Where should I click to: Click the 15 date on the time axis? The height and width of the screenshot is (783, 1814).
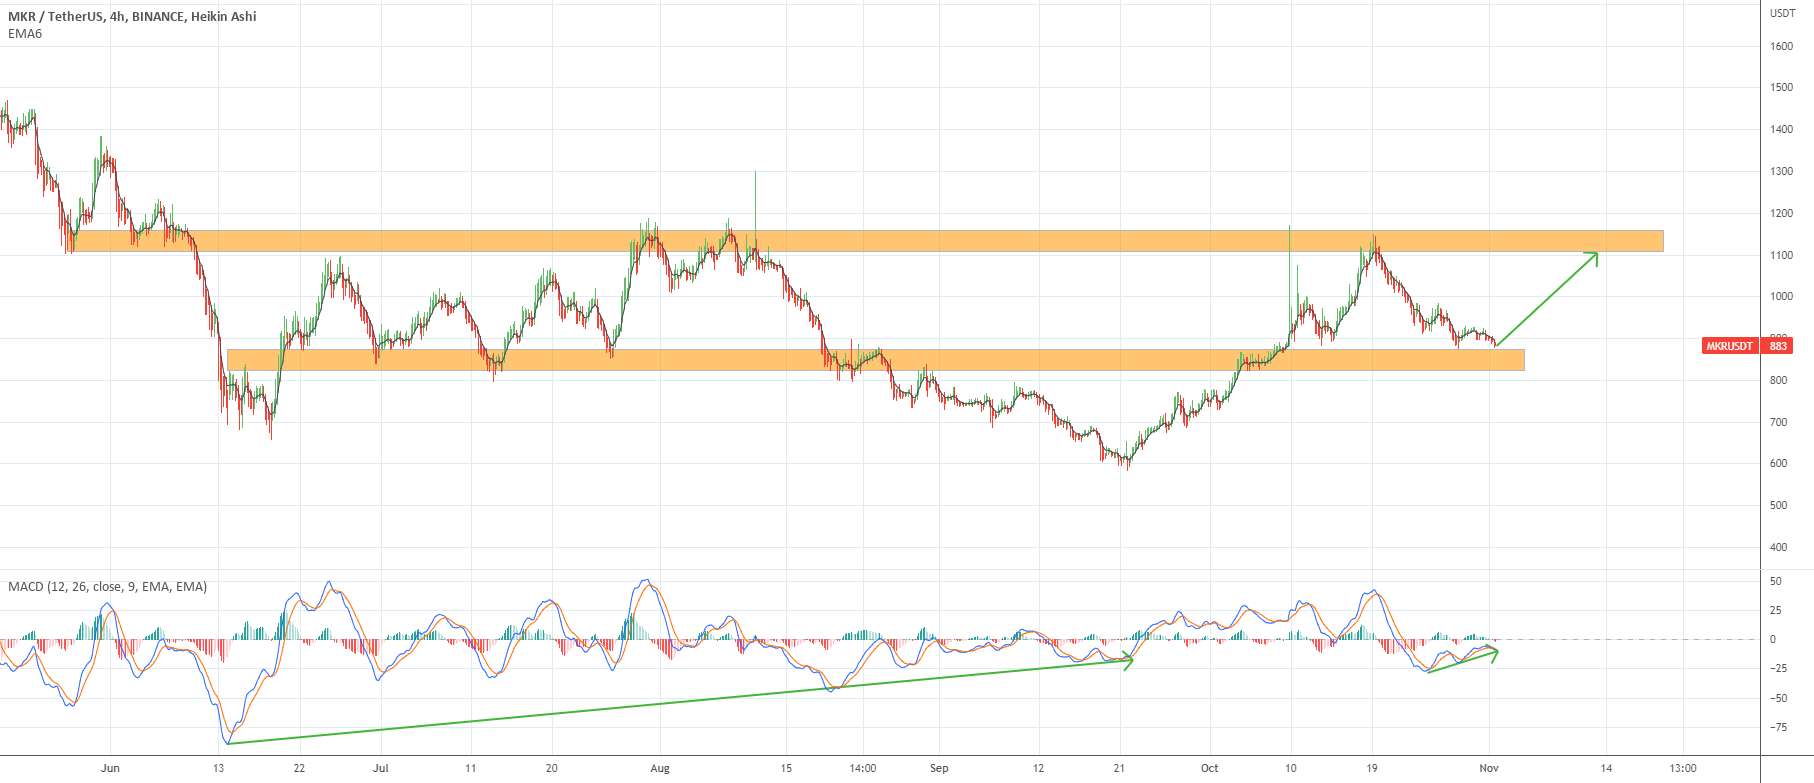(x=786, y=768)
